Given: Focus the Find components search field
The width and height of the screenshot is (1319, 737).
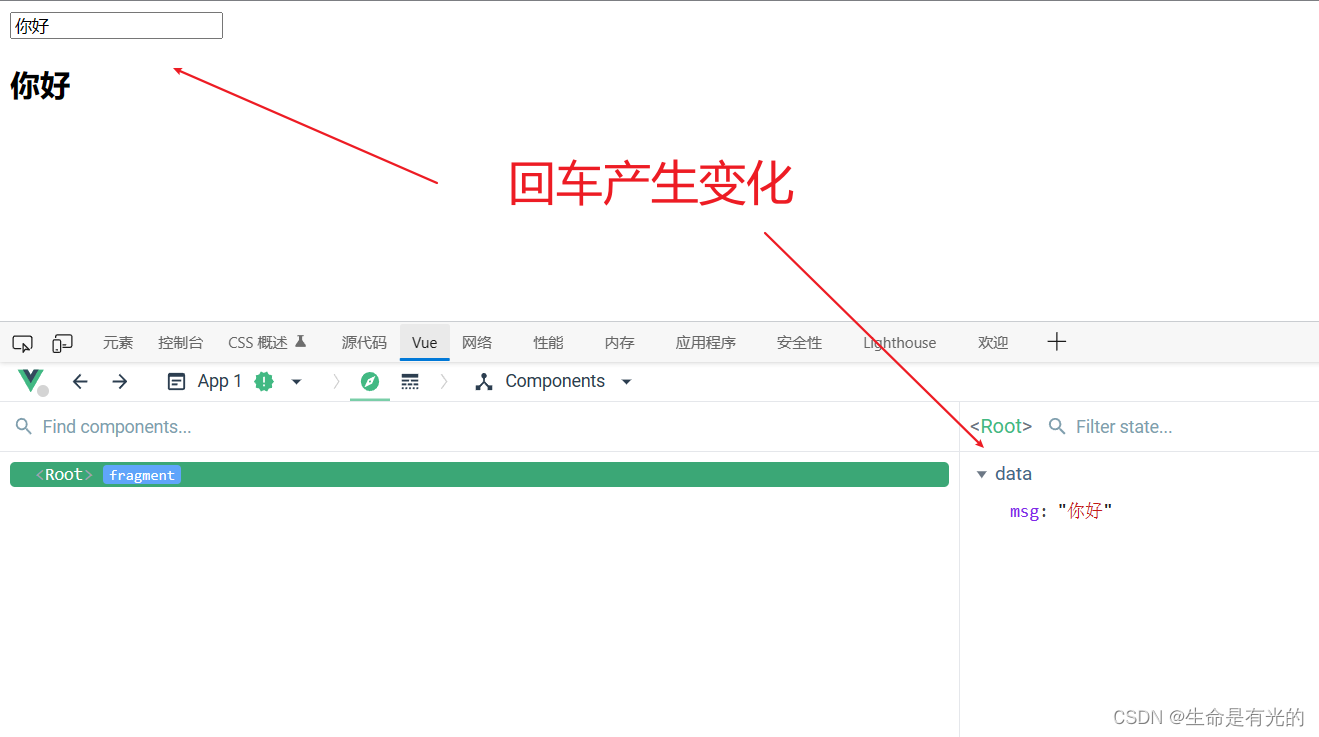Looking at the screenshot, I should tap(480, 427).
